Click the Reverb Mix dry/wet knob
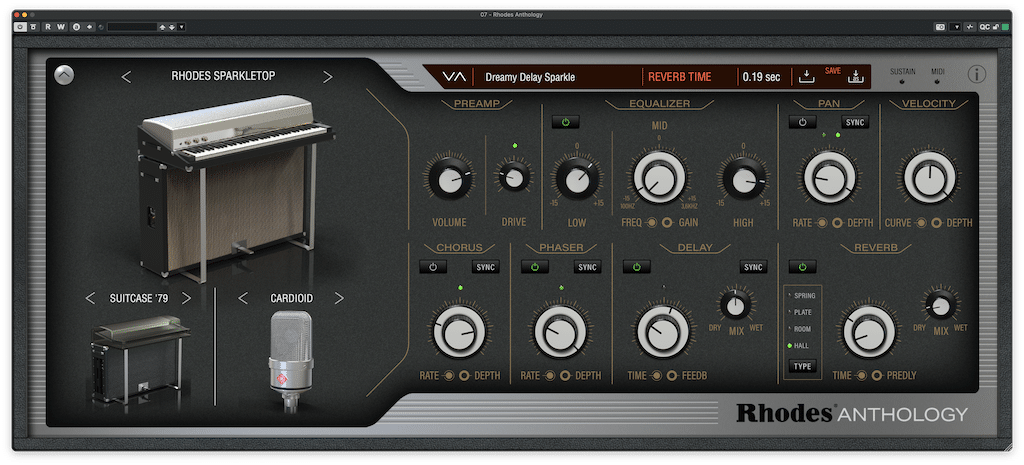 pyautogui.click(x=940, y=305)
